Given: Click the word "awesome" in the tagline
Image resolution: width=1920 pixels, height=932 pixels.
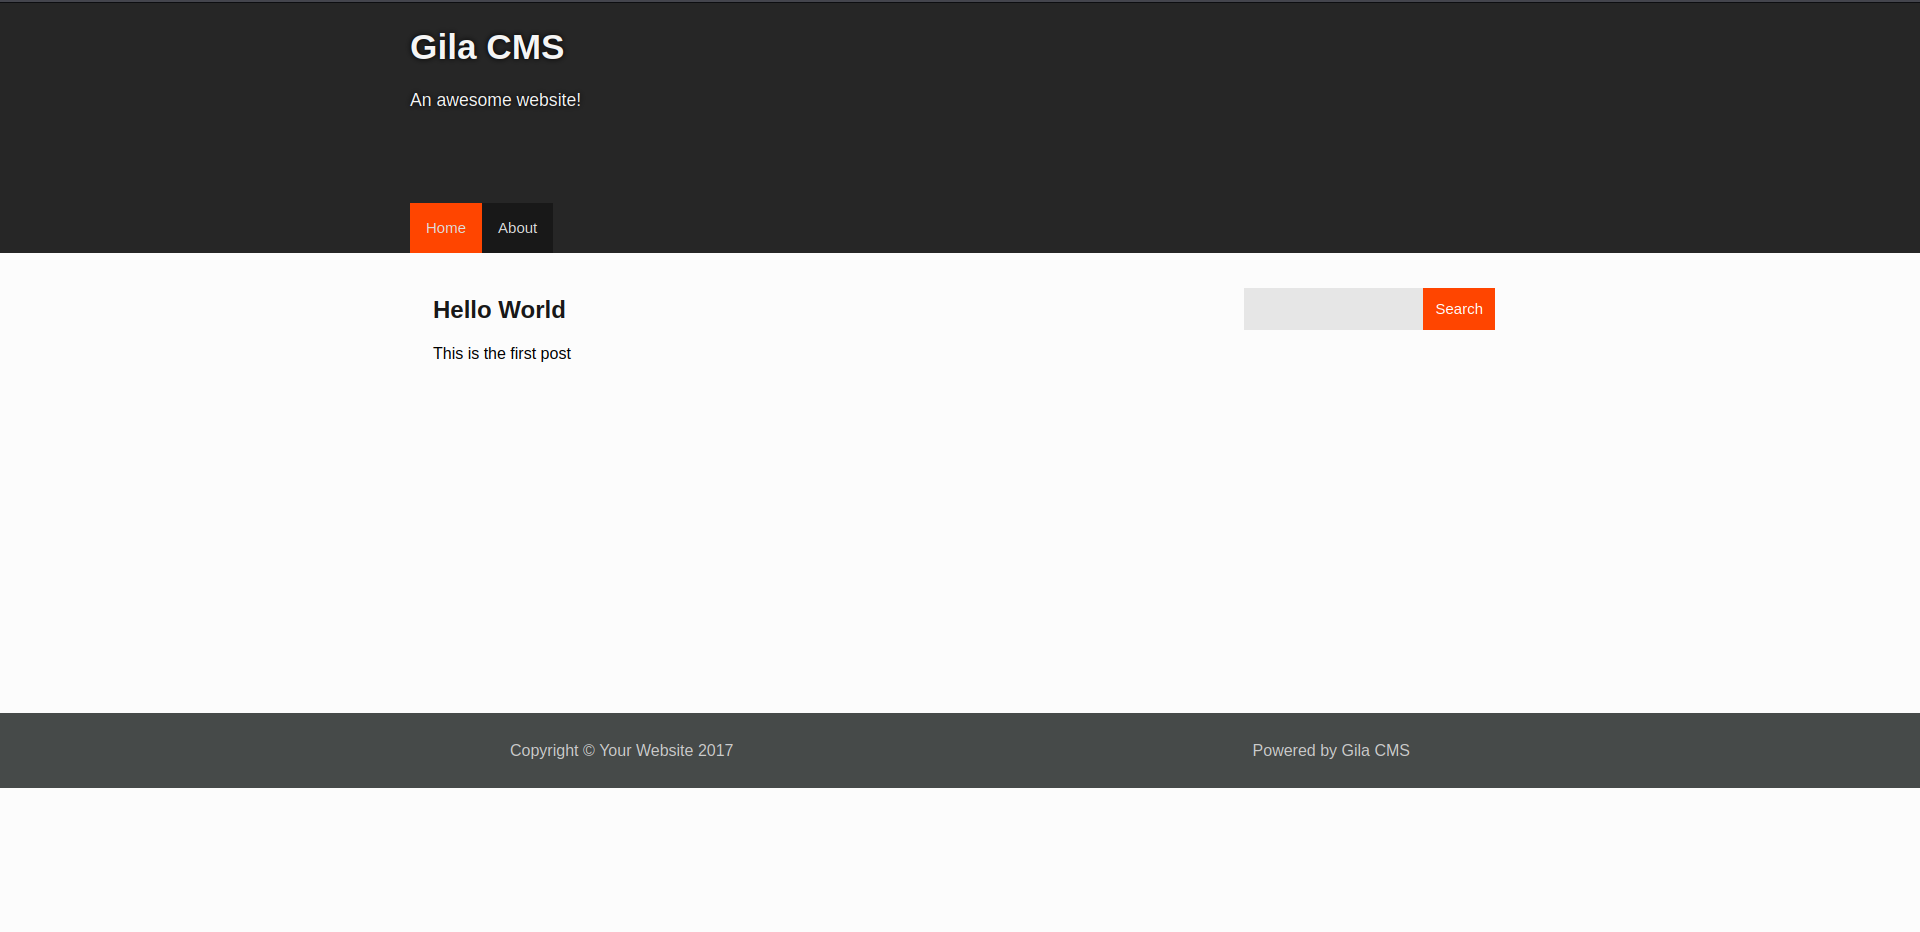Looking at the screenshot, I should click(474, 100).
